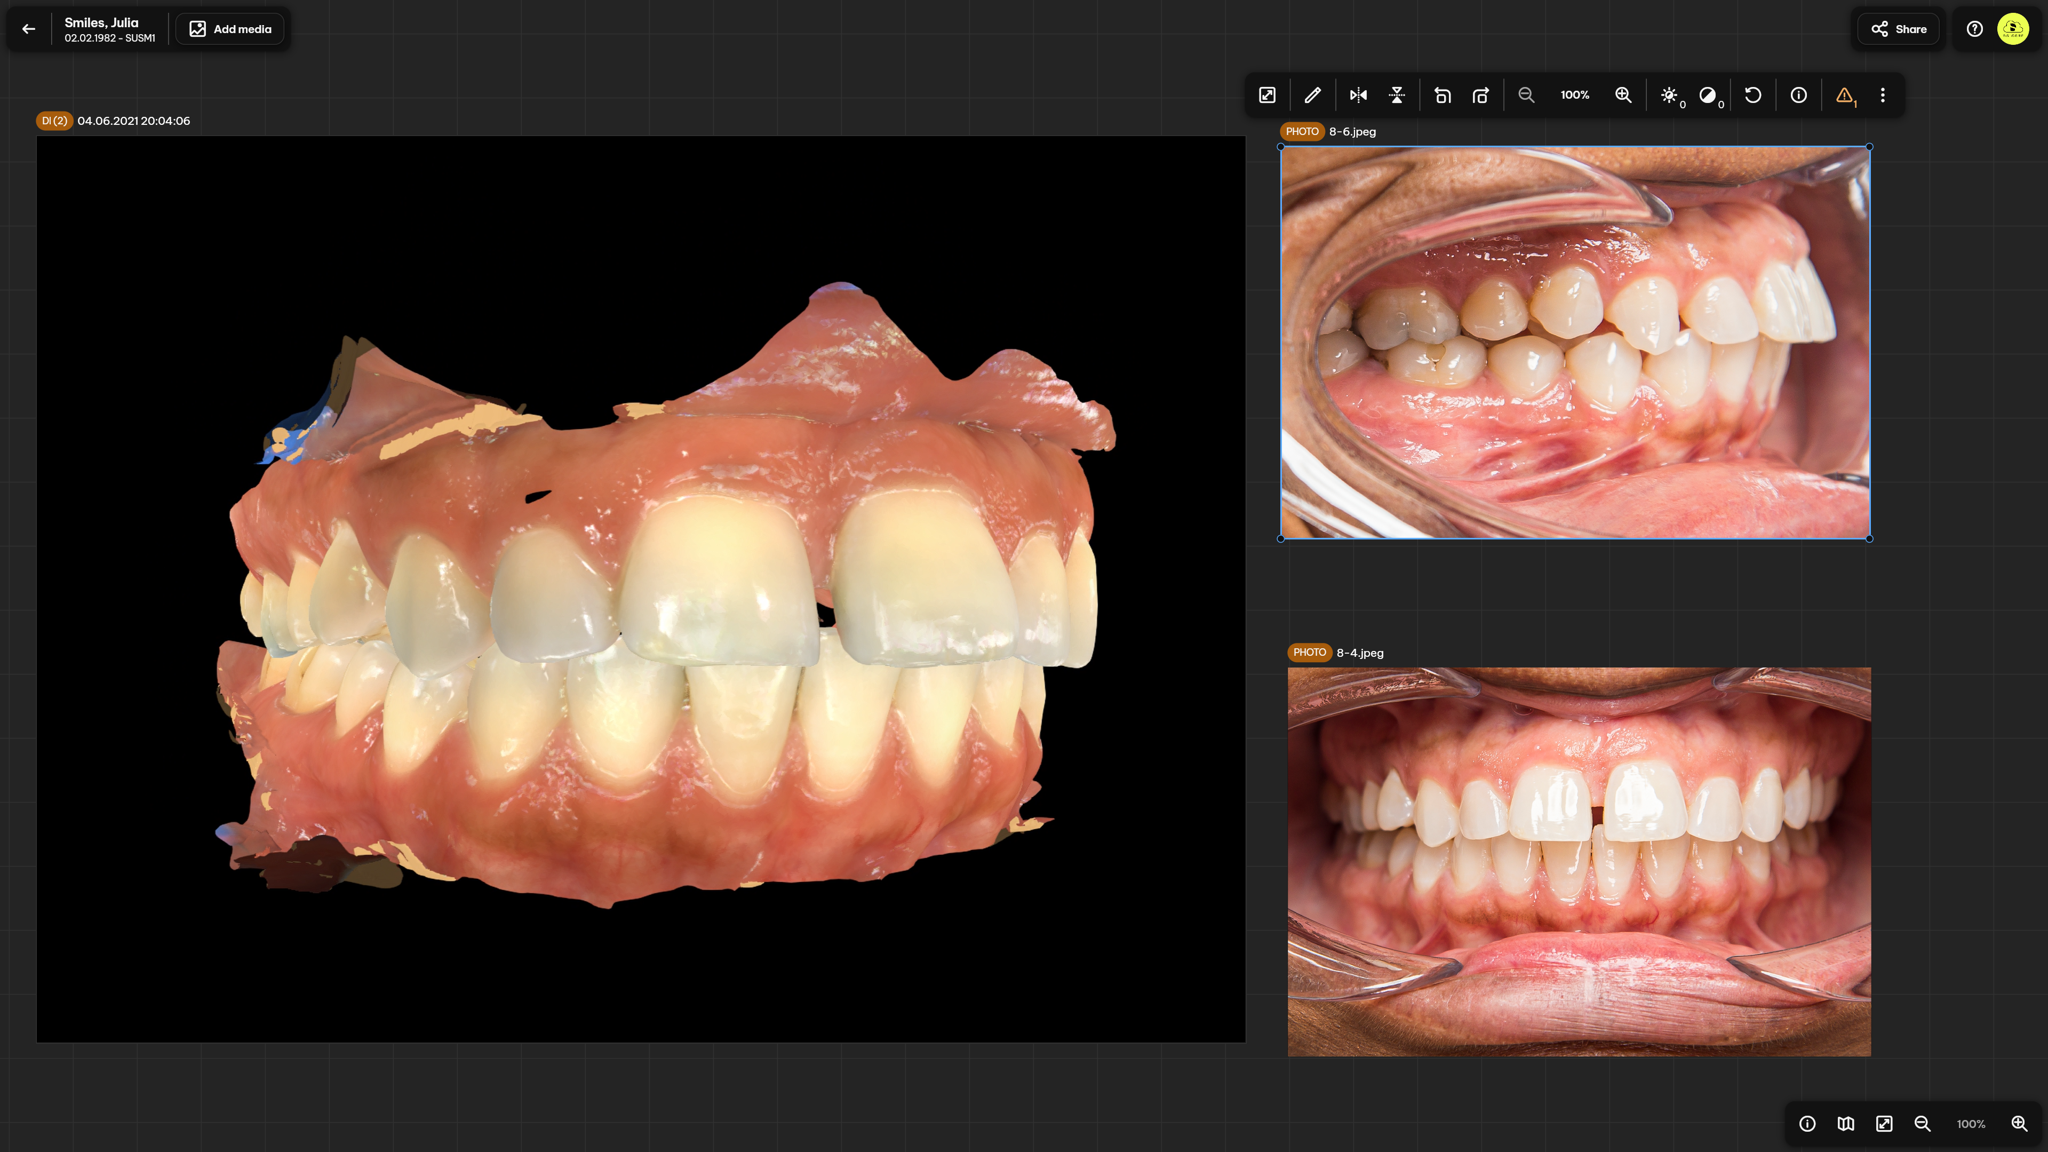This screenshot has height=1152, width=2048.
Task: Open the yellow user avatar menu
Action: click(x=2013, y=29)
